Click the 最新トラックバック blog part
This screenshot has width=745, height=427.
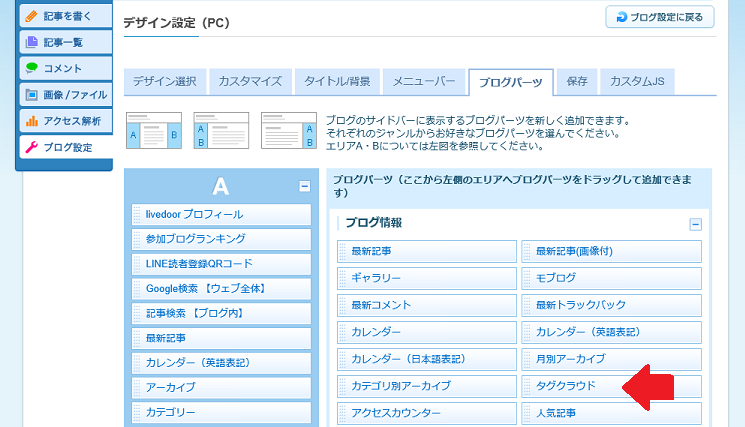(611, 305)
